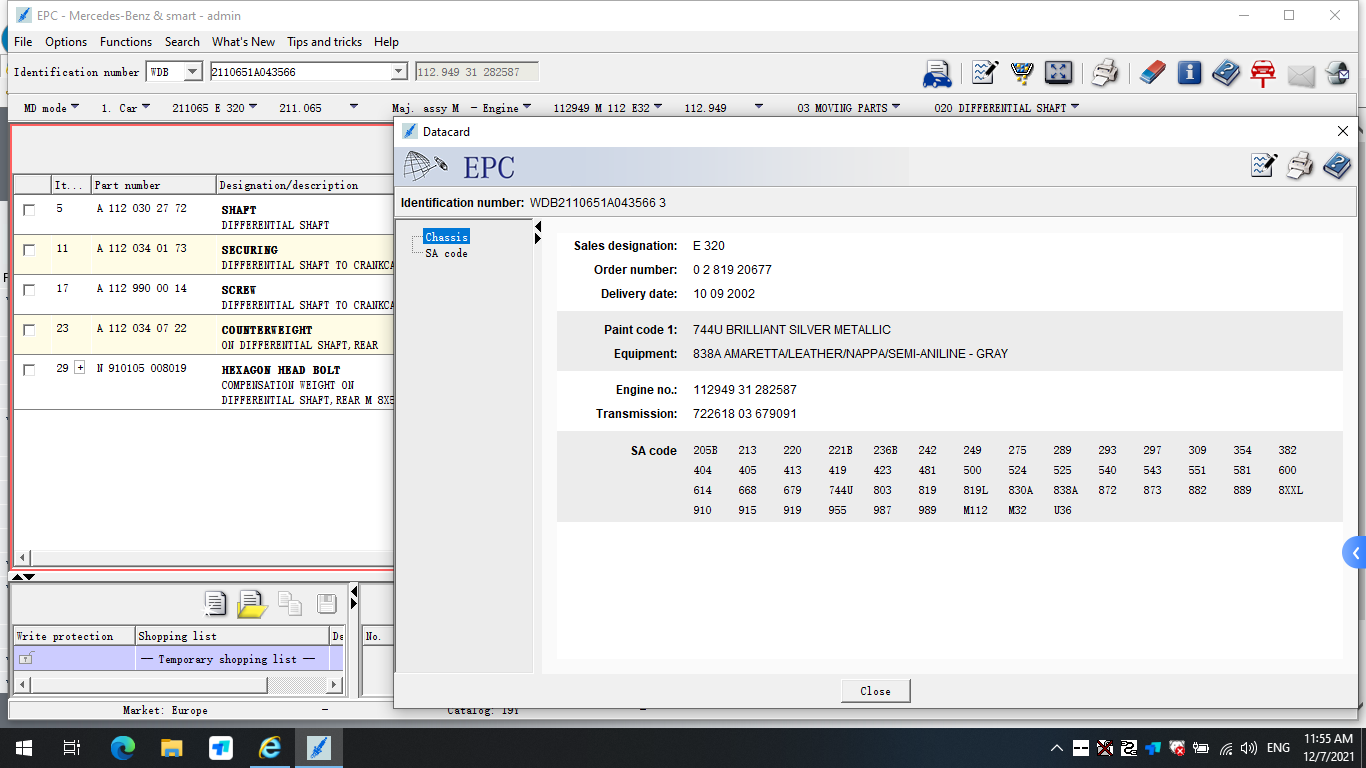Viewport: 1366px width, 768px height.
Task: Tick the checkbox for item 17 SCREW
Action: click(x=29, y=290)
